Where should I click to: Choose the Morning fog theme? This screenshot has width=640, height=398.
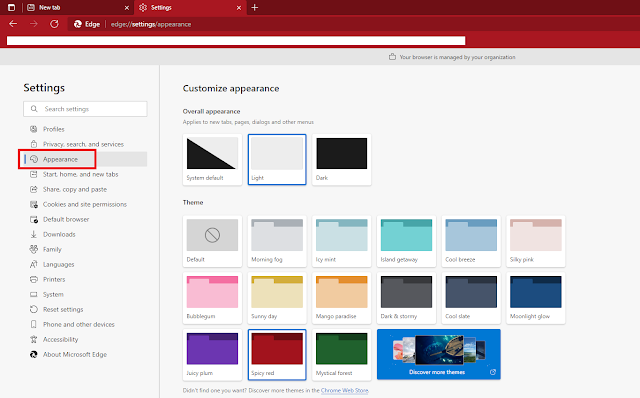[x=277, y=241]
